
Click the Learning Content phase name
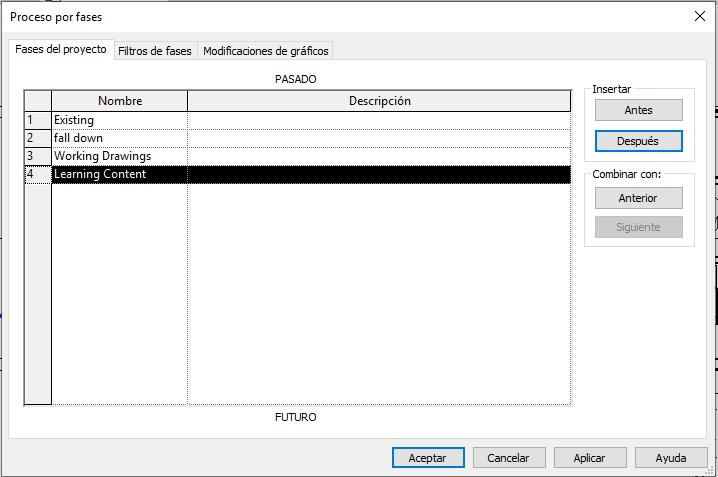[x=119, y=174]
